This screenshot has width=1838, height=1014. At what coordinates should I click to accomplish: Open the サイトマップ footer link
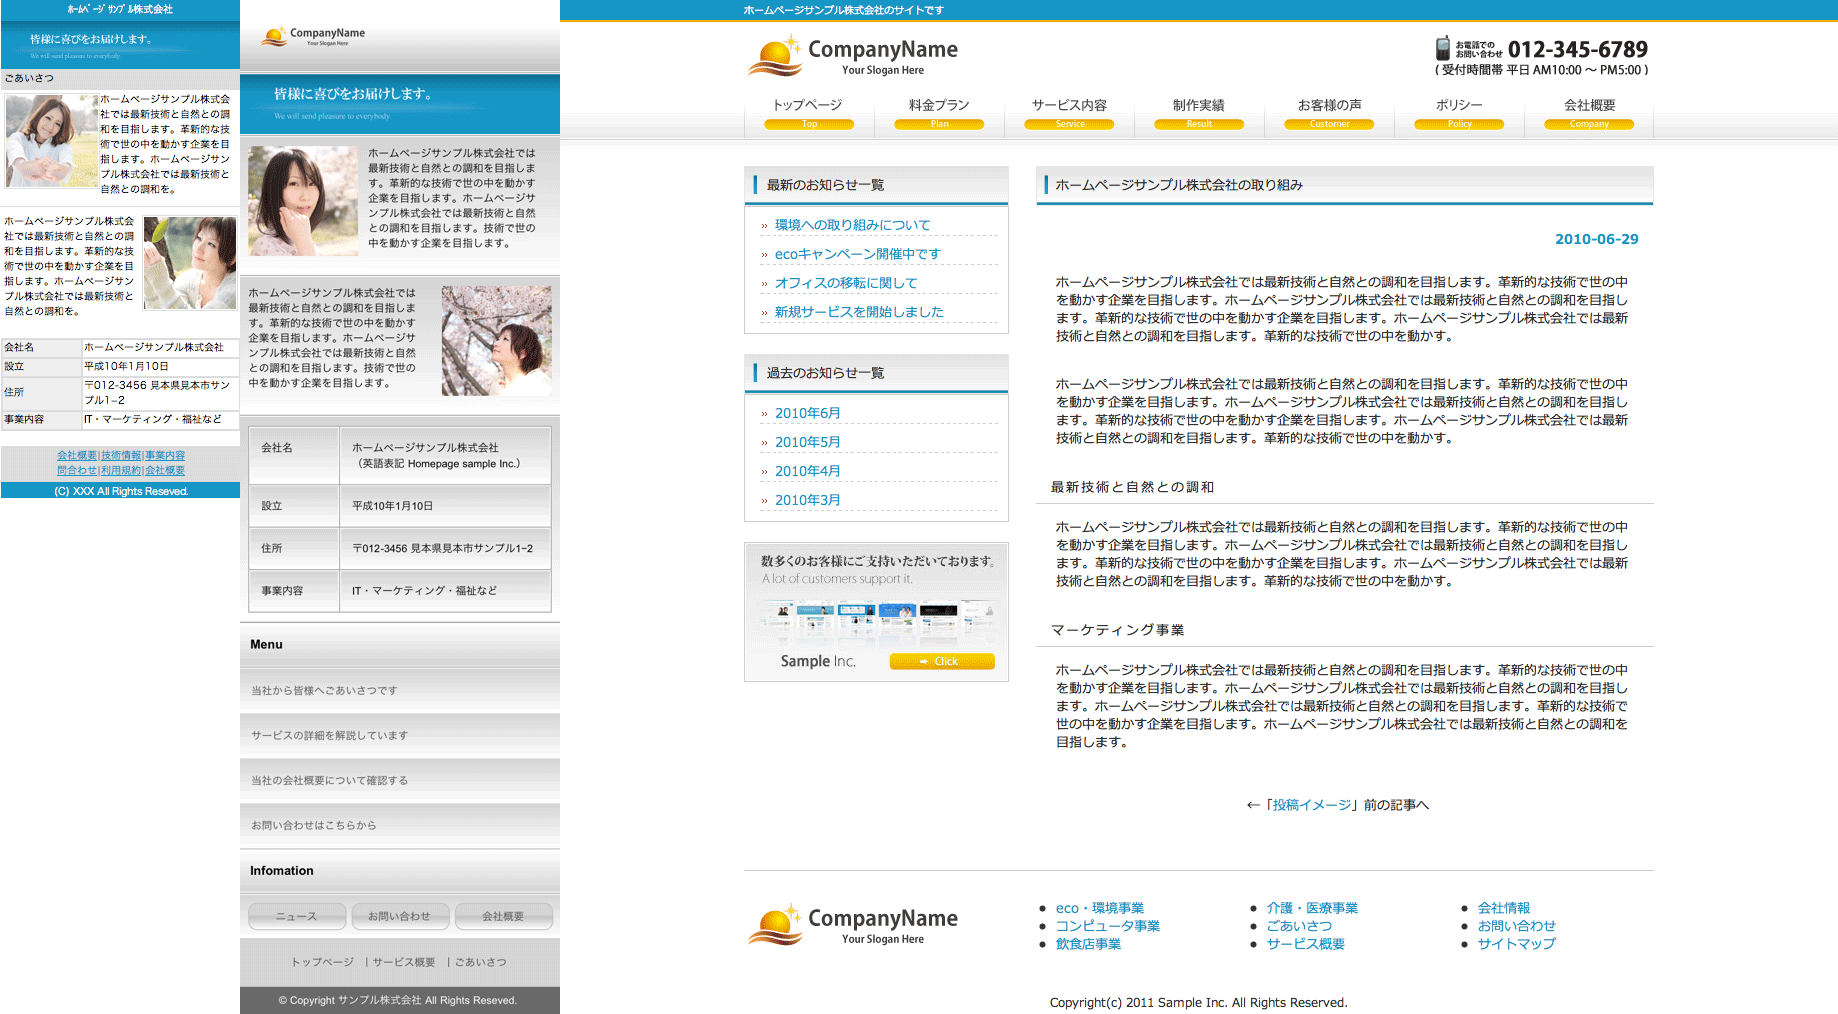point(1516,944)
